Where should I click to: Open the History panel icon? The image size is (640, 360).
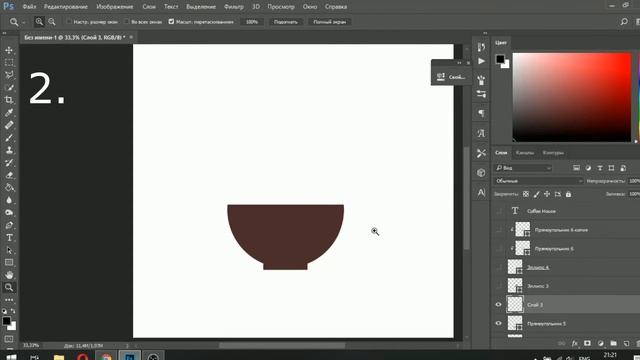tap(481, 47)
